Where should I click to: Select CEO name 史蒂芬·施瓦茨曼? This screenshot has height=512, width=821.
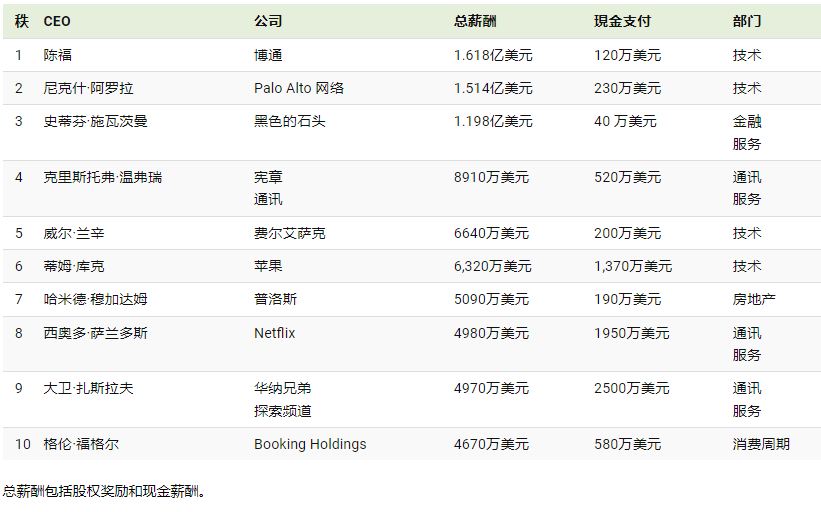coord(95,121)
